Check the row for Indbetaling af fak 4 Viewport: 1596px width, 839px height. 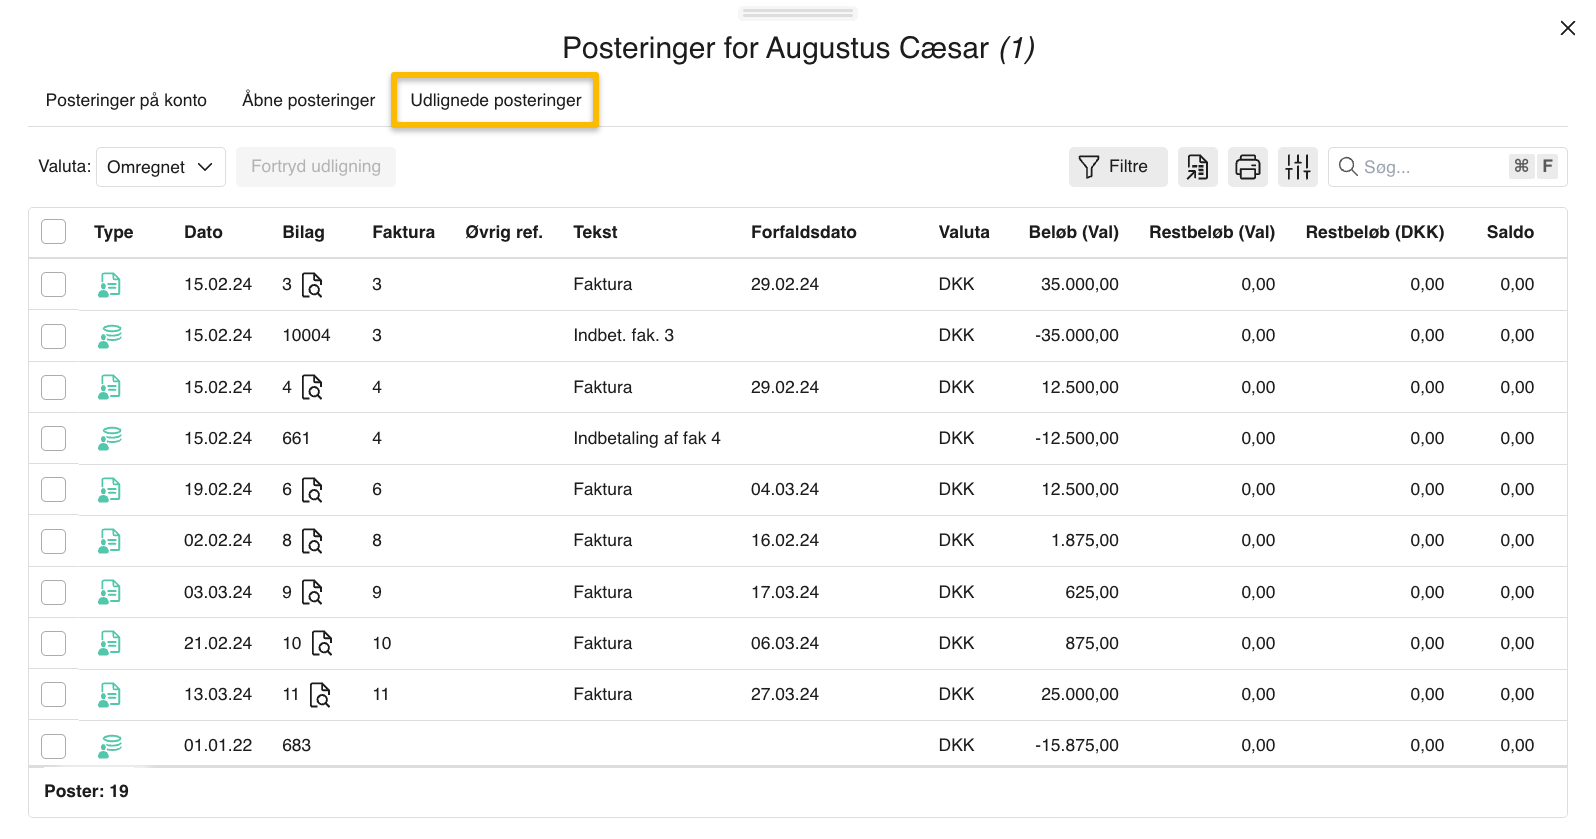[54, 439]
